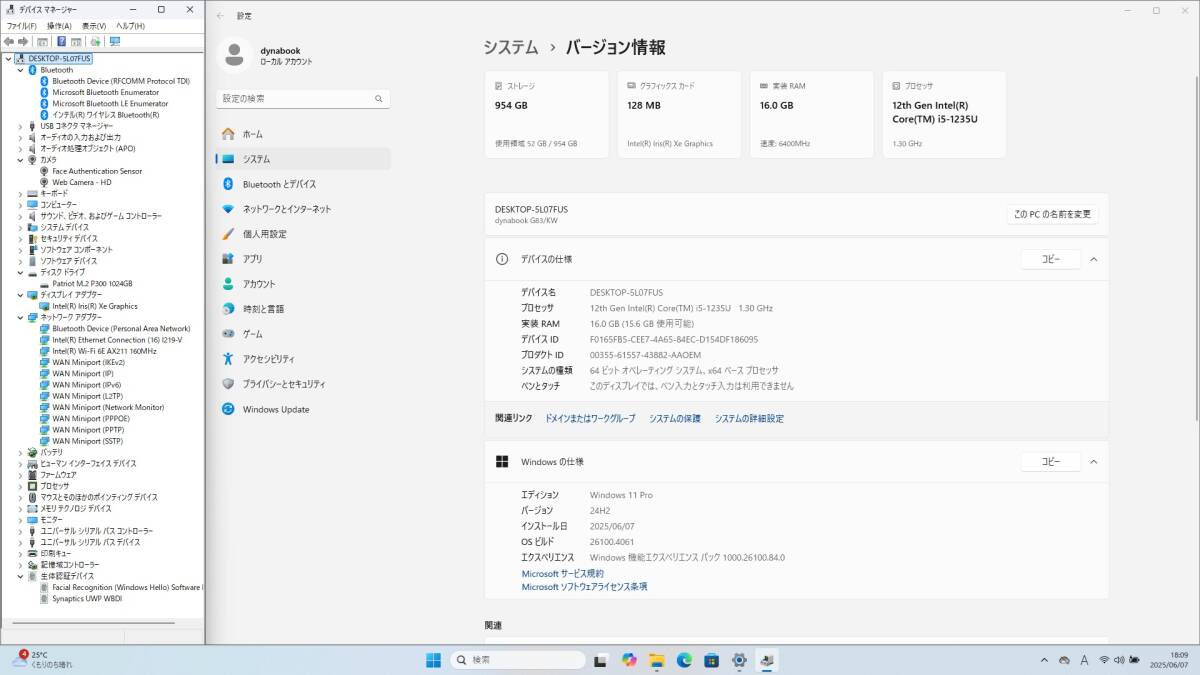Viewport: 1200px width, 675px height.
Task: Open ドメインまたはワークグループ link
Action: [590, 419]
